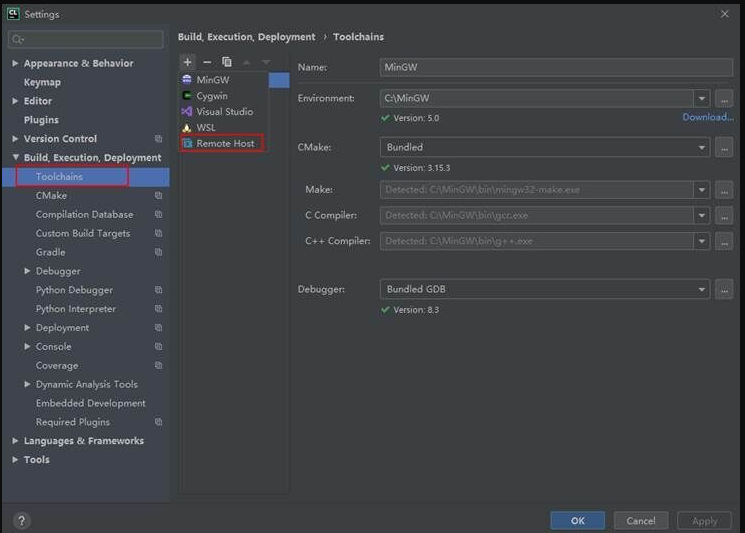Viewport: 745px width, 533px height.
Task: Select the Remote Host toolchain
Action: pos(224,143)
